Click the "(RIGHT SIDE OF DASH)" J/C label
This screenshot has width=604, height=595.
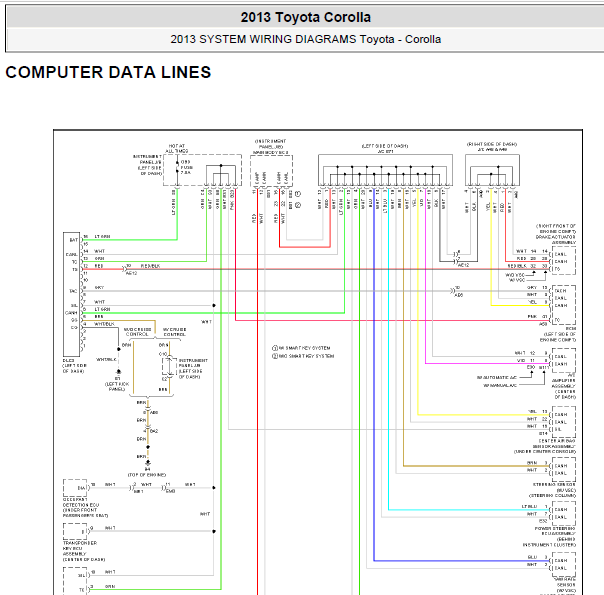492,144
